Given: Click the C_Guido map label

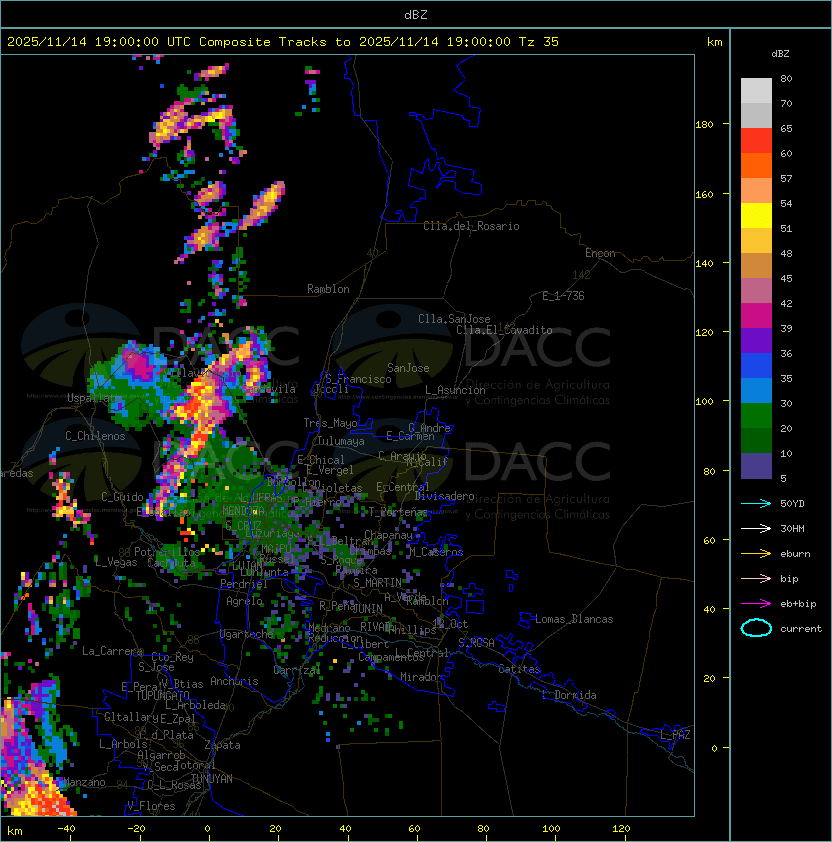Looking at the screenshot, I should (x=122, y=497).
